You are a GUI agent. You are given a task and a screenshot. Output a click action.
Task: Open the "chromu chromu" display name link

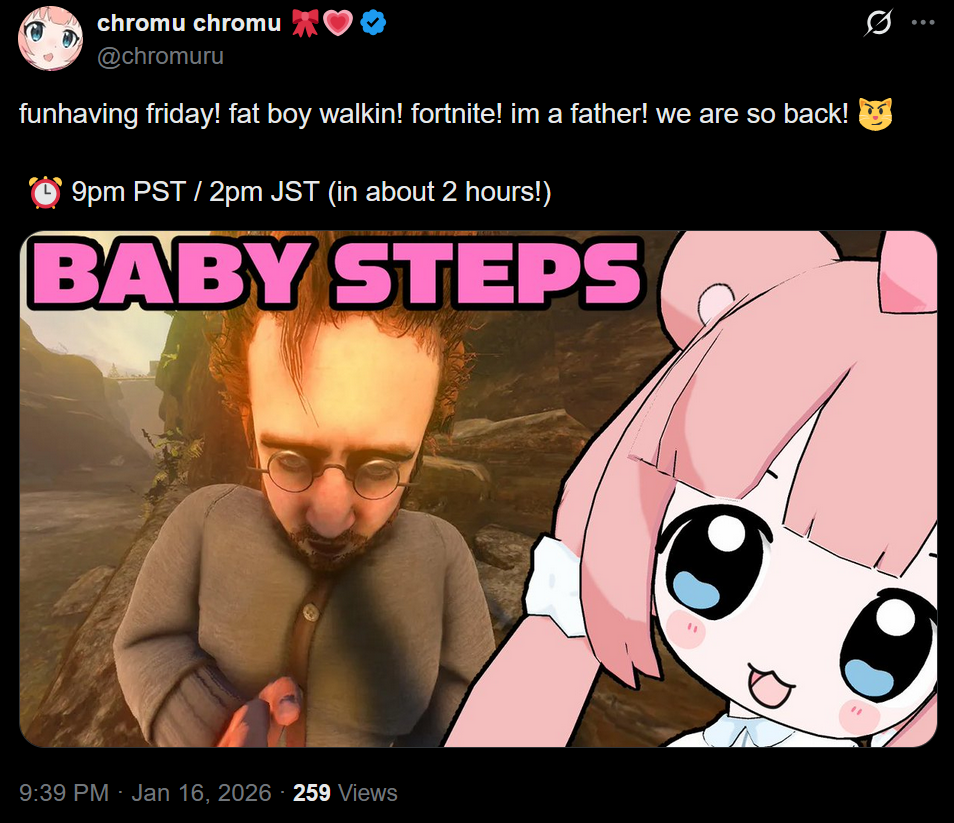click(189, 23)
